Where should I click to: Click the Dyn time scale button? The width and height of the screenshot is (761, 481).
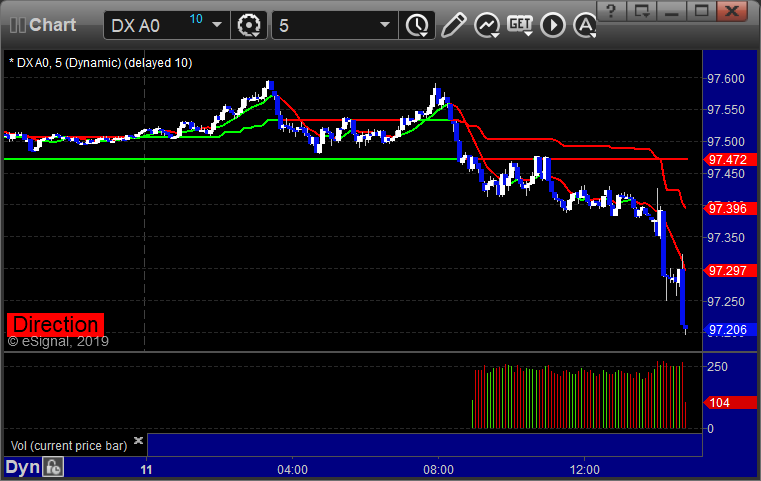[22, 467]
